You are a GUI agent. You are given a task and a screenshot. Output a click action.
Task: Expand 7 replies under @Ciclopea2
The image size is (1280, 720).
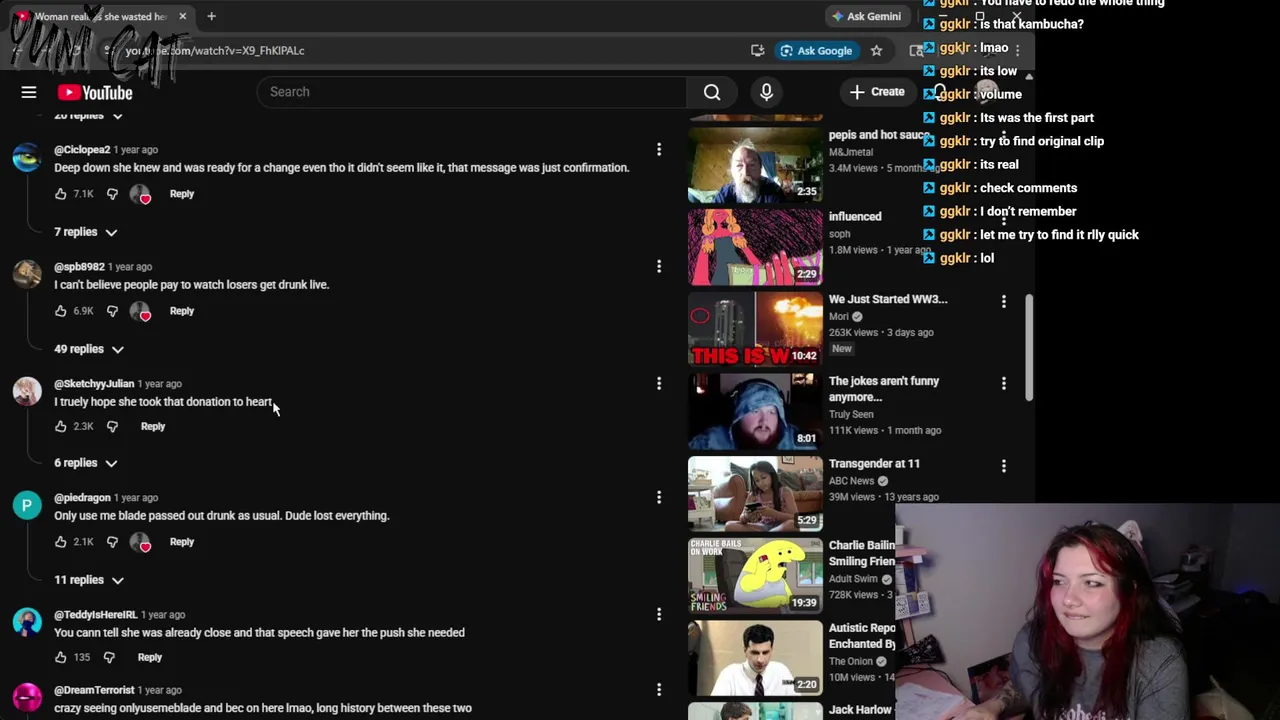[x=85, y=232]
